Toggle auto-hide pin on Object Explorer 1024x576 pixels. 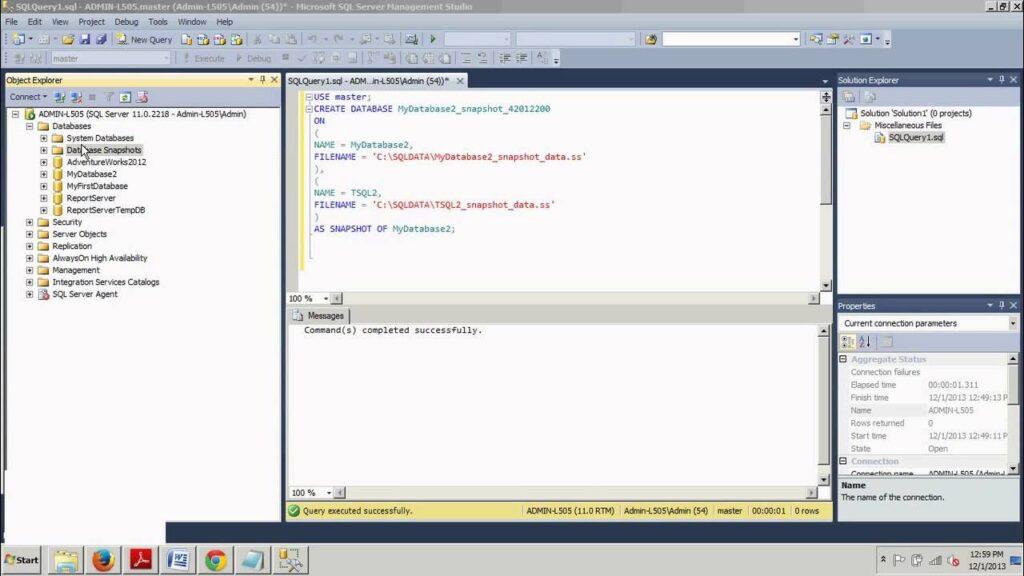click(x=264, y=80)
